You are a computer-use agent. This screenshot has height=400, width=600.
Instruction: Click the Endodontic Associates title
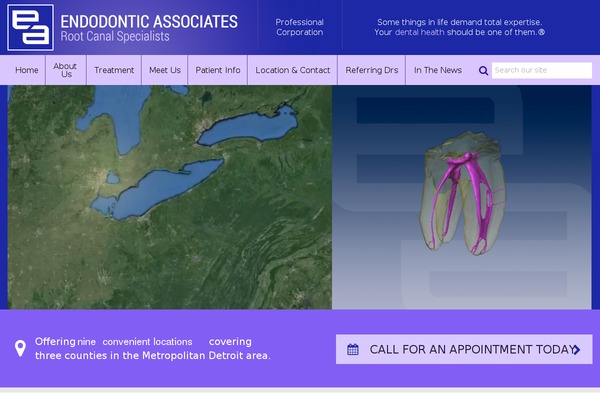[x=149, y=22]
